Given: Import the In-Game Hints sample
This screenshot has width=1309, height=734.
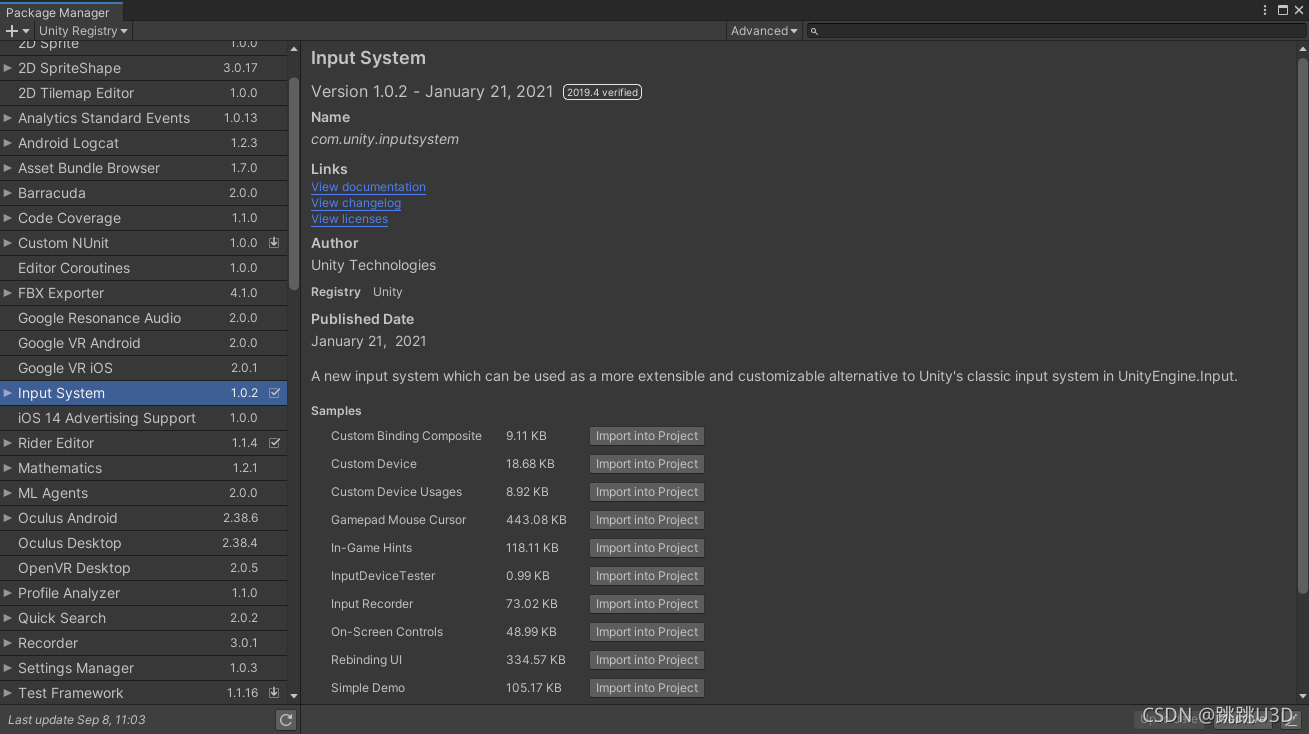Looking at the screenshot, I should pos(647,548).
